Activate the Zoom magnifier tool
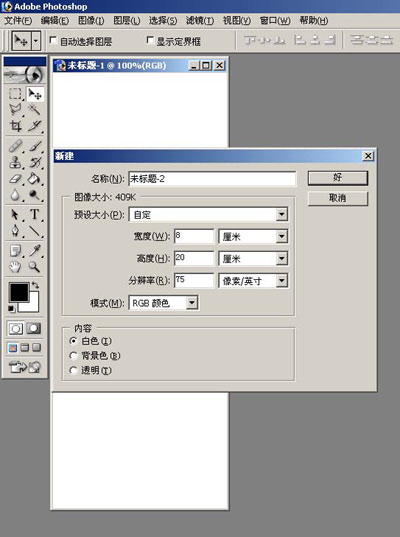 tap(34, 266)
